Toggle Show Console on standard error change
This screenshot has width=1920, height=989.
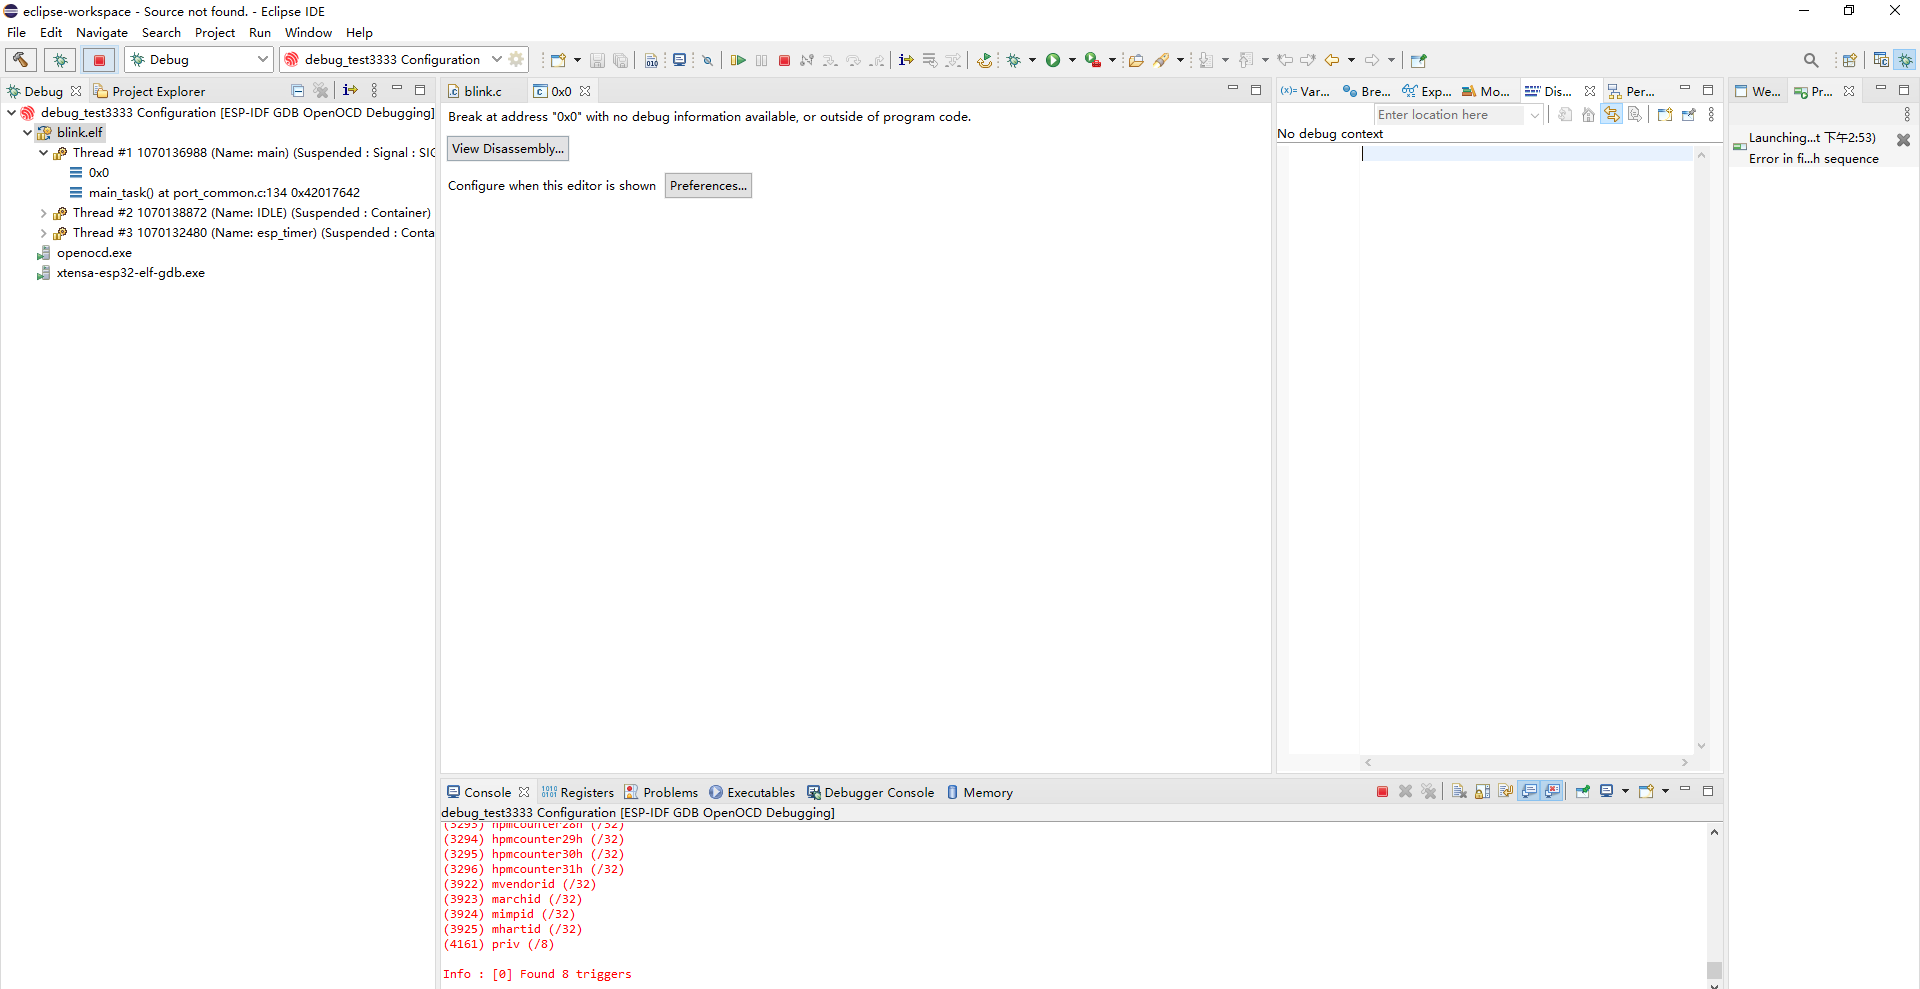[x=1553, y=792]
